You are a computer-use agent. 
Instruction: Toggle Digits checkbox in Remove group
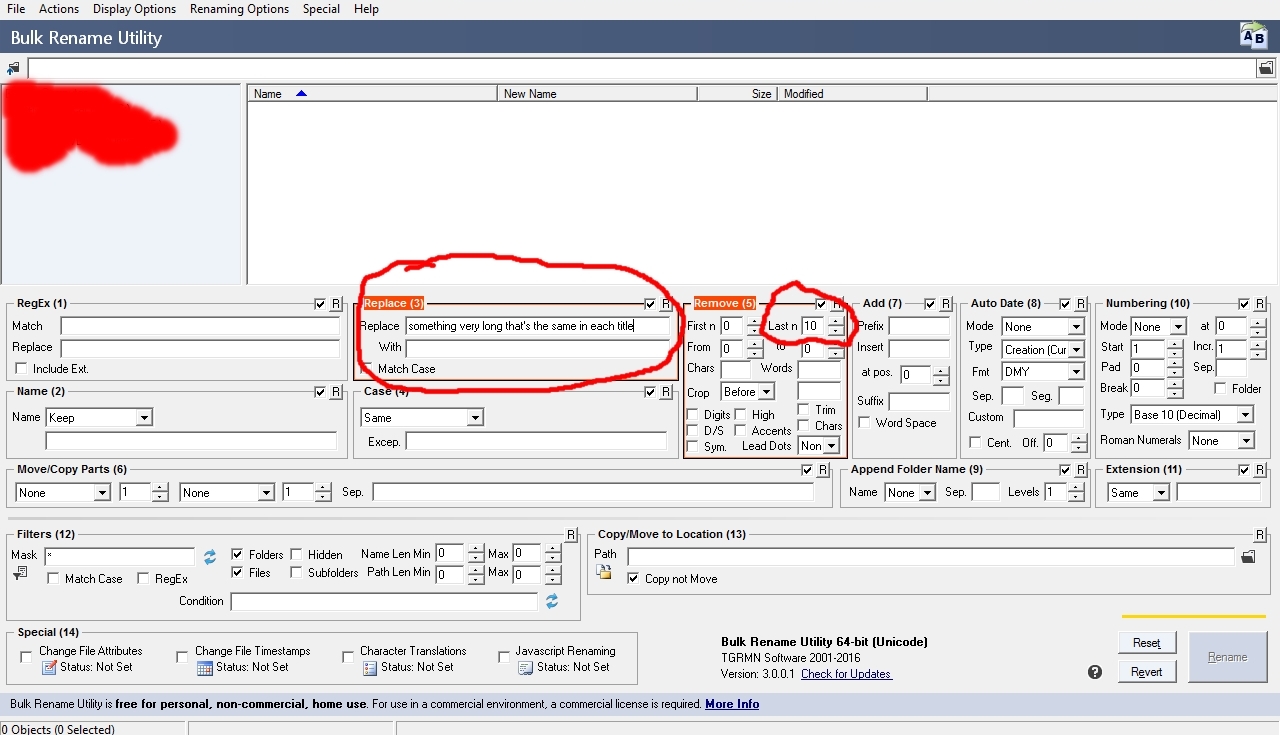[x=693, y=415]
